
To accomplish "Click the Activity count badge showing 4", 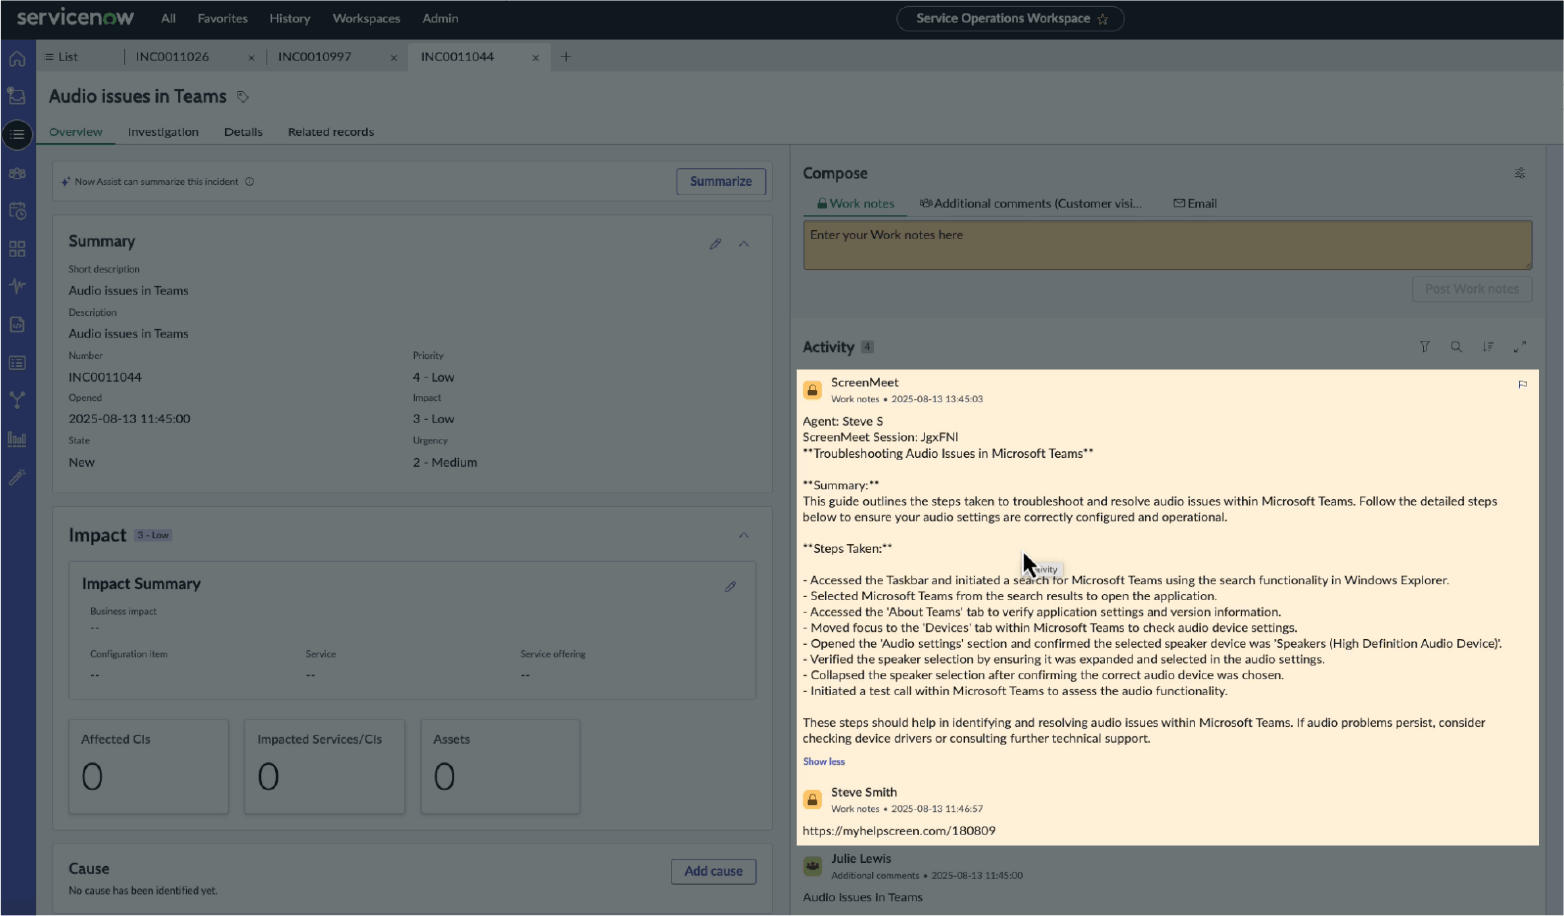I will 867,347.
